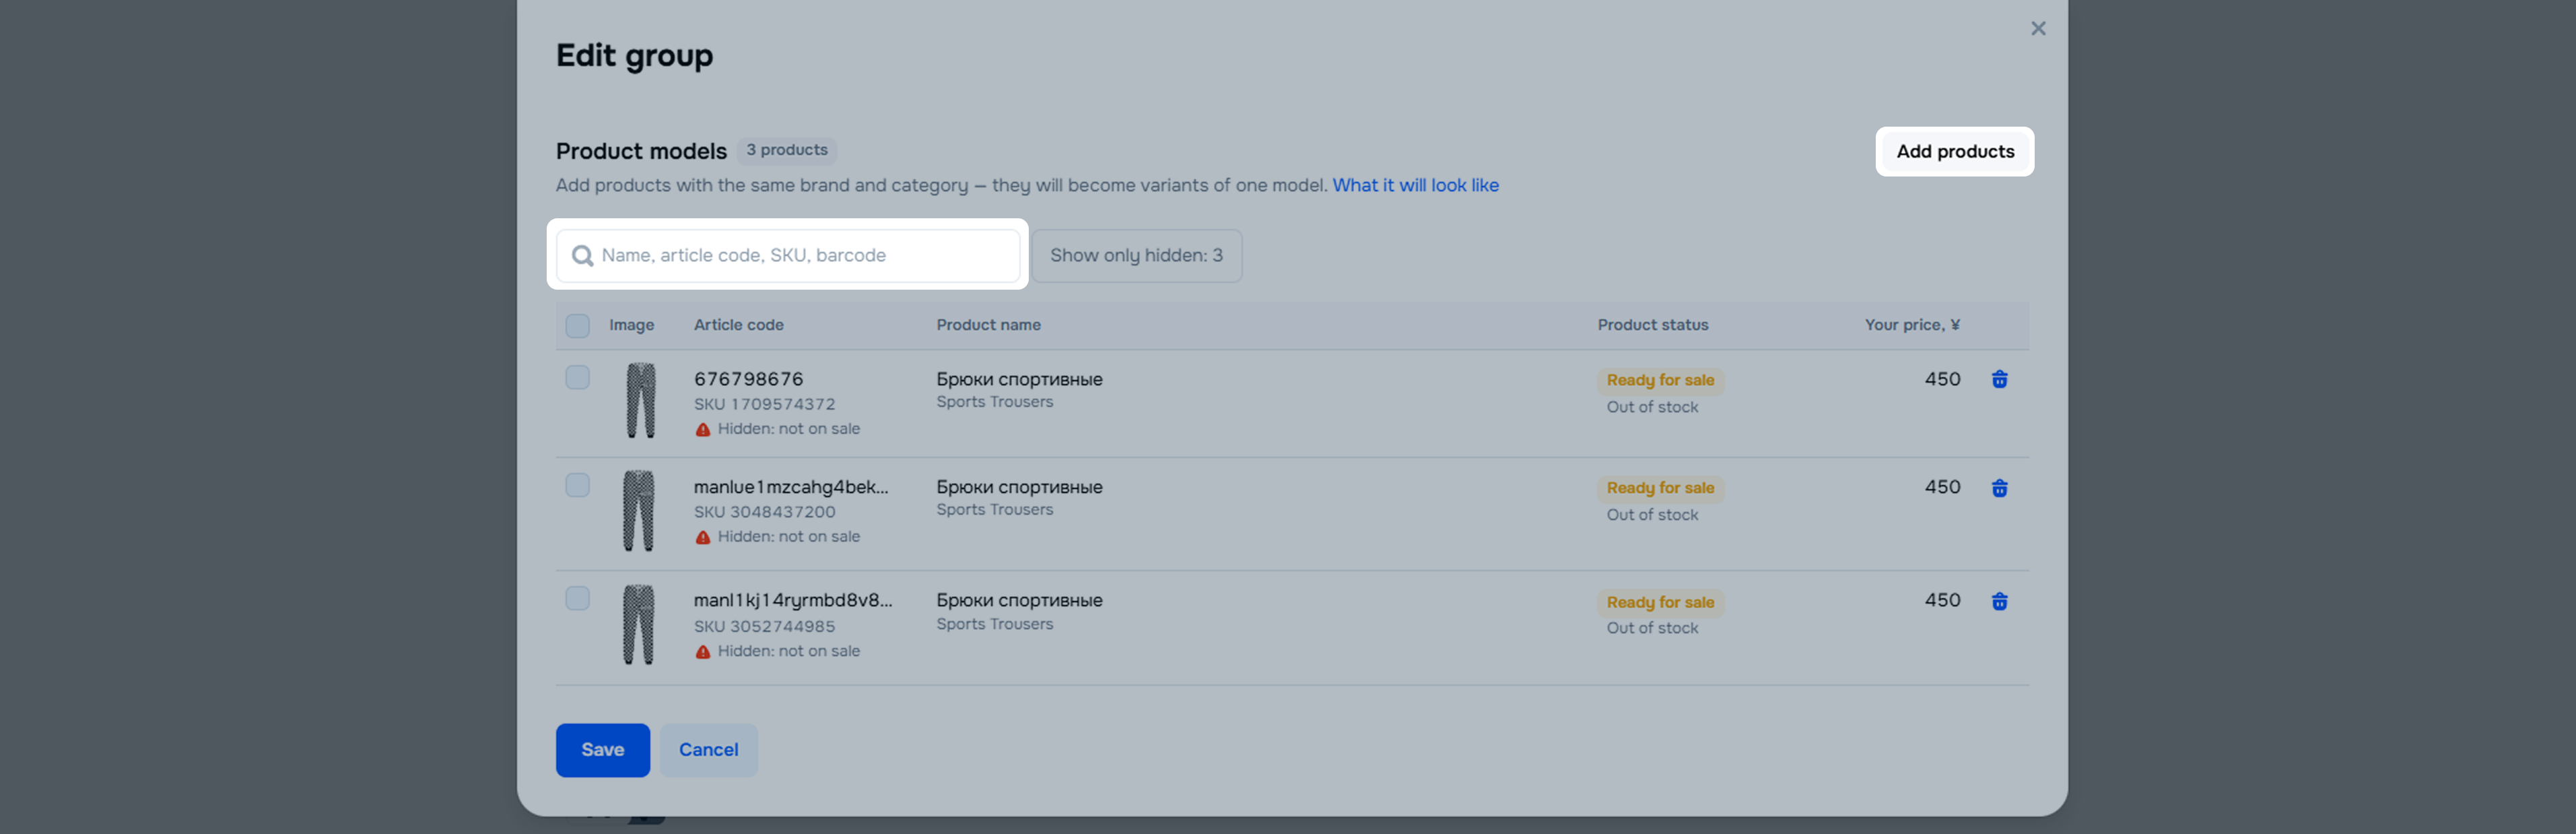Check the manl1kj14ryrmbd8v8 product row
This screenshot has height=834, width=2576.
tap(577, 599)
